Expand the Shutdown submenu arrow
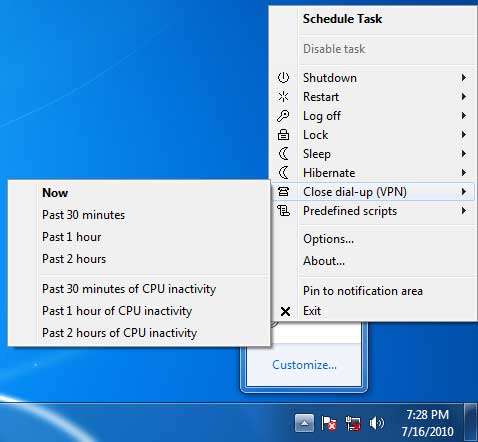Viewport: 478px width, 442px height. [x=464, y=78]
